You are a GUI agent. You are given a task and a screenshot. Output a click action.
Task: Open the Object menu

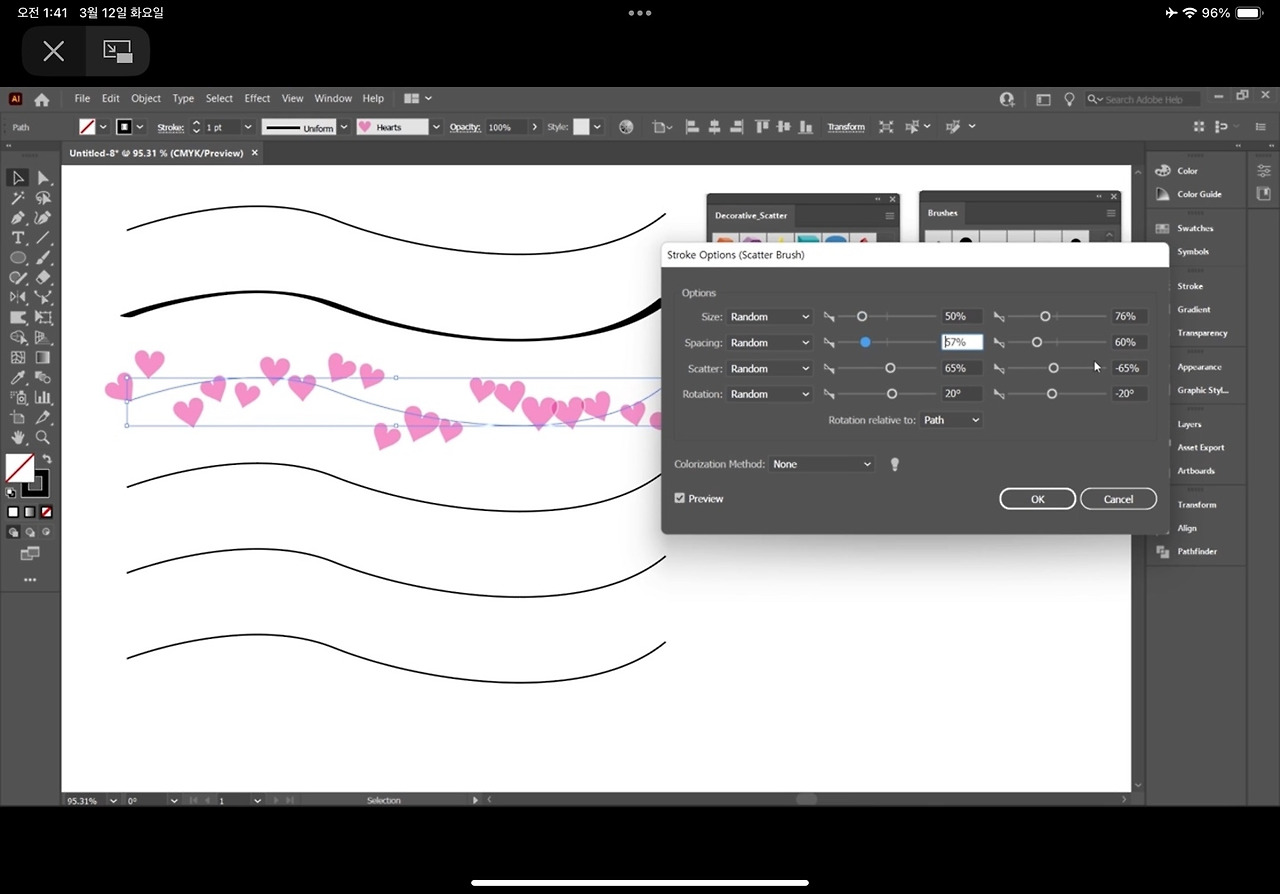(x=146, y=99)
